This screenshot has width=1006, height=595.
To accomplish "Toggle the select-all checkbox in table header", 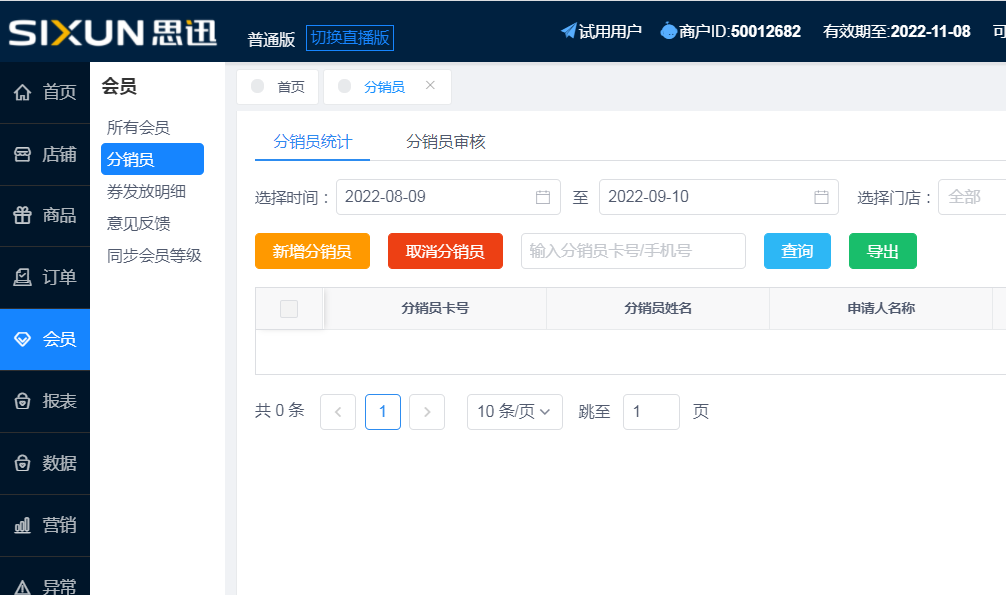I will pyautogui.click(x=288, y=308).
